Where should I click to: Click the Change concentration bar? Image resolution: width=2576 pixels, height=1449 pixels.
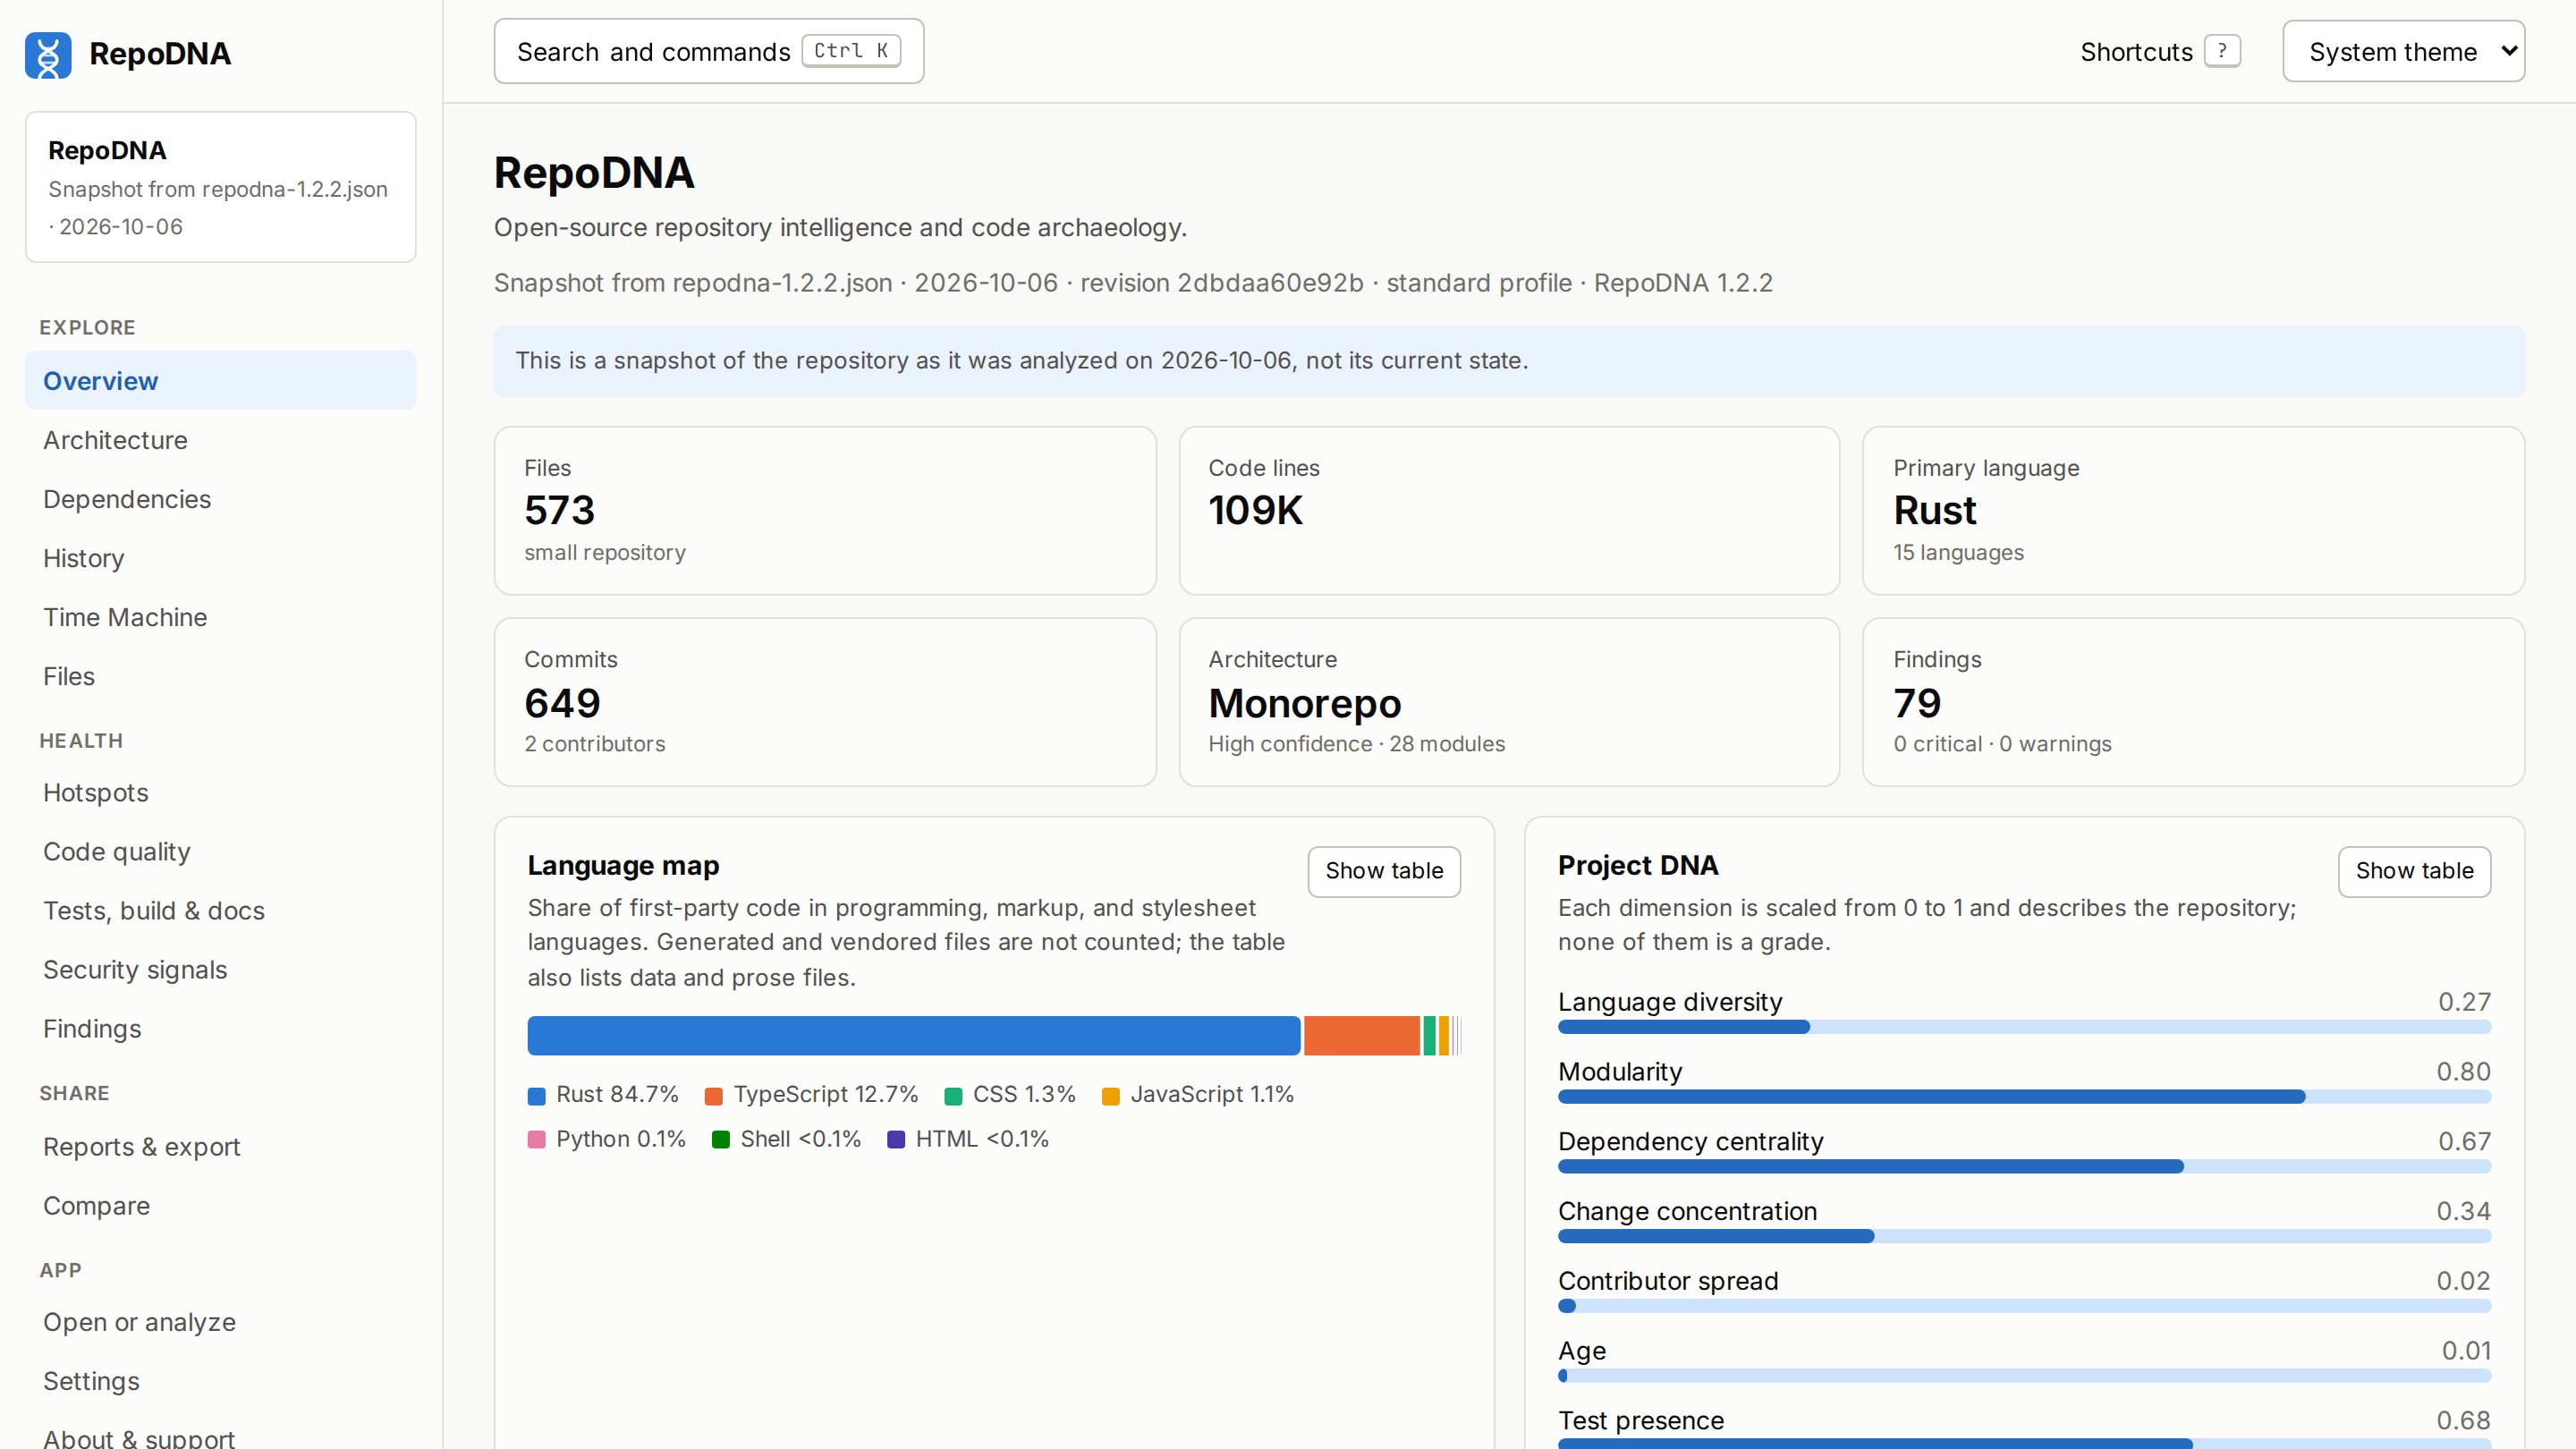pyautogui.click(x=2024, y=1237)
